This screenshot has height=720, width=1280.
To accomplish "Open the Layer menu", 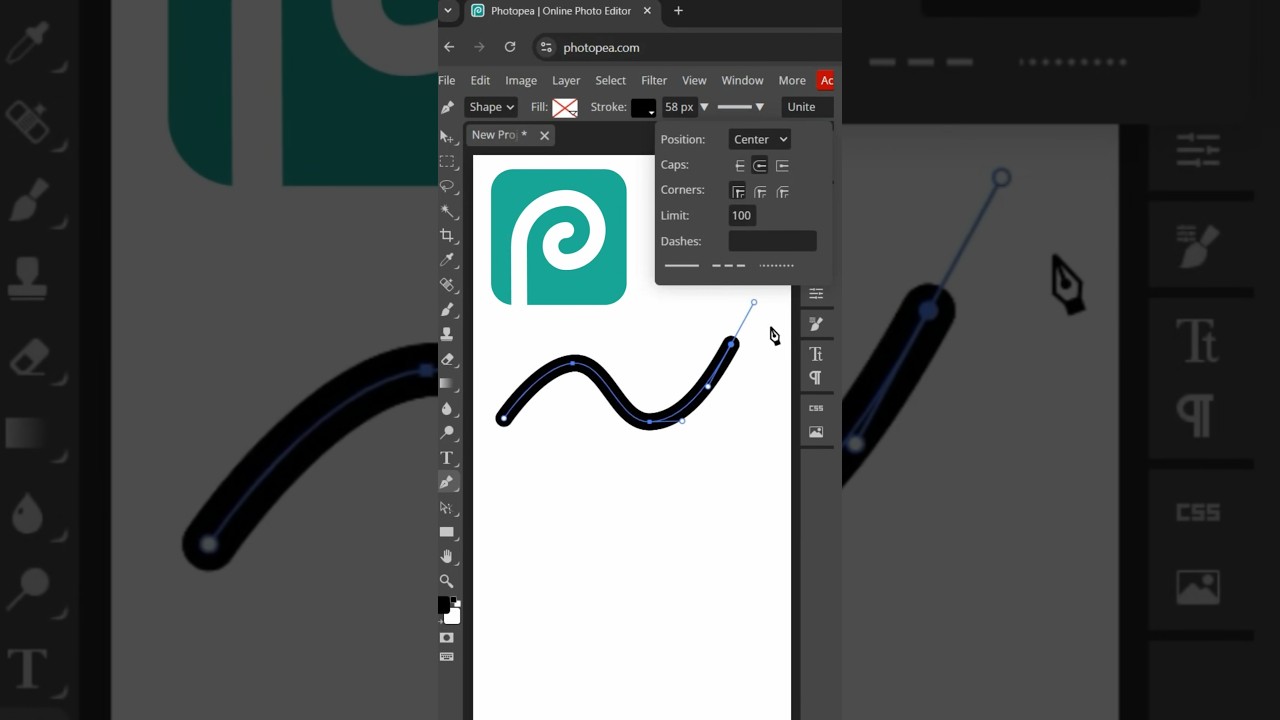I will click(x=566, y=80).
